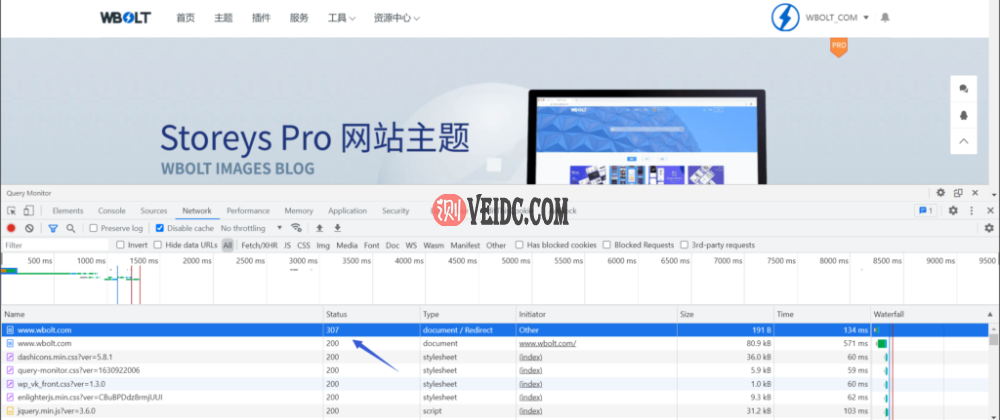Screen dimensions: 1000x420
Task: Click the import HAR upload icon
Action: pos(320,228)
